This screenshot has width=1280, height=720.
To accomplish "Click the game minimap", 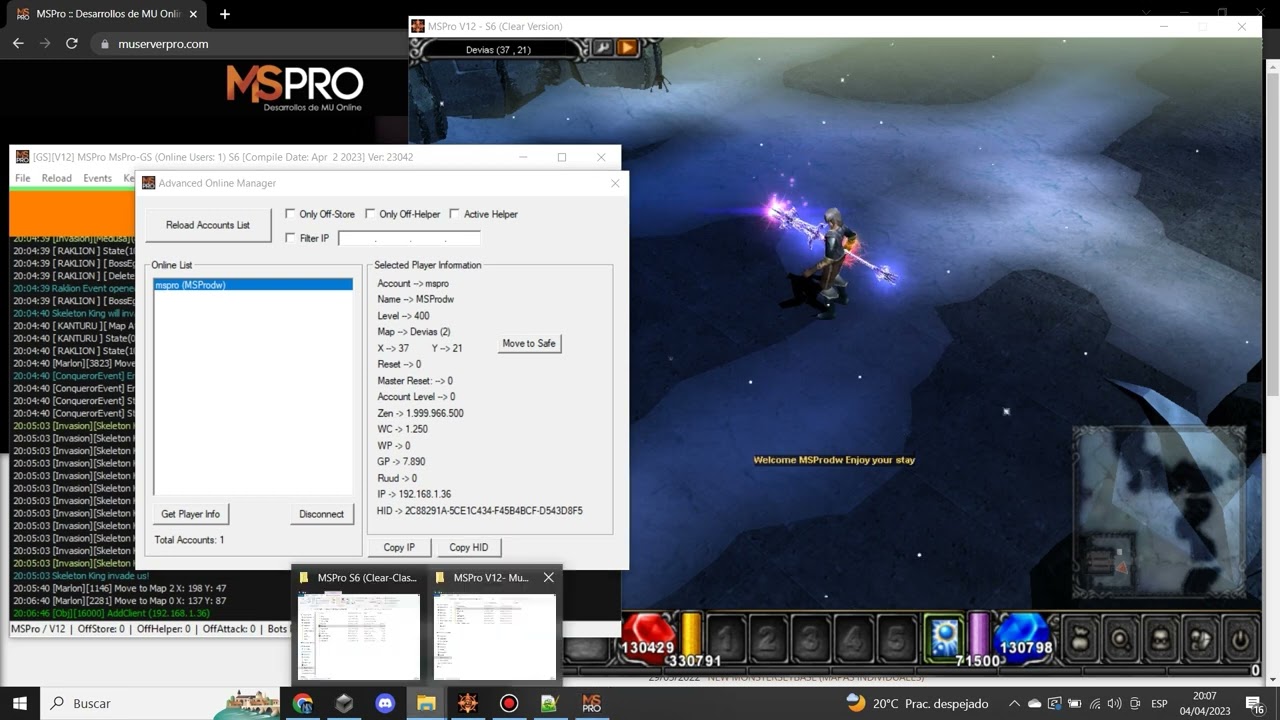I will click(x=1159, y=512).
